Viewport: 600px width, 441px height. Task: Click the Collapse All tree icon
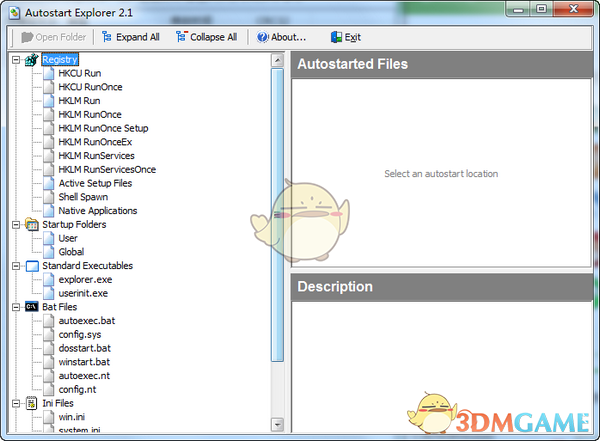tap(181, 37)
